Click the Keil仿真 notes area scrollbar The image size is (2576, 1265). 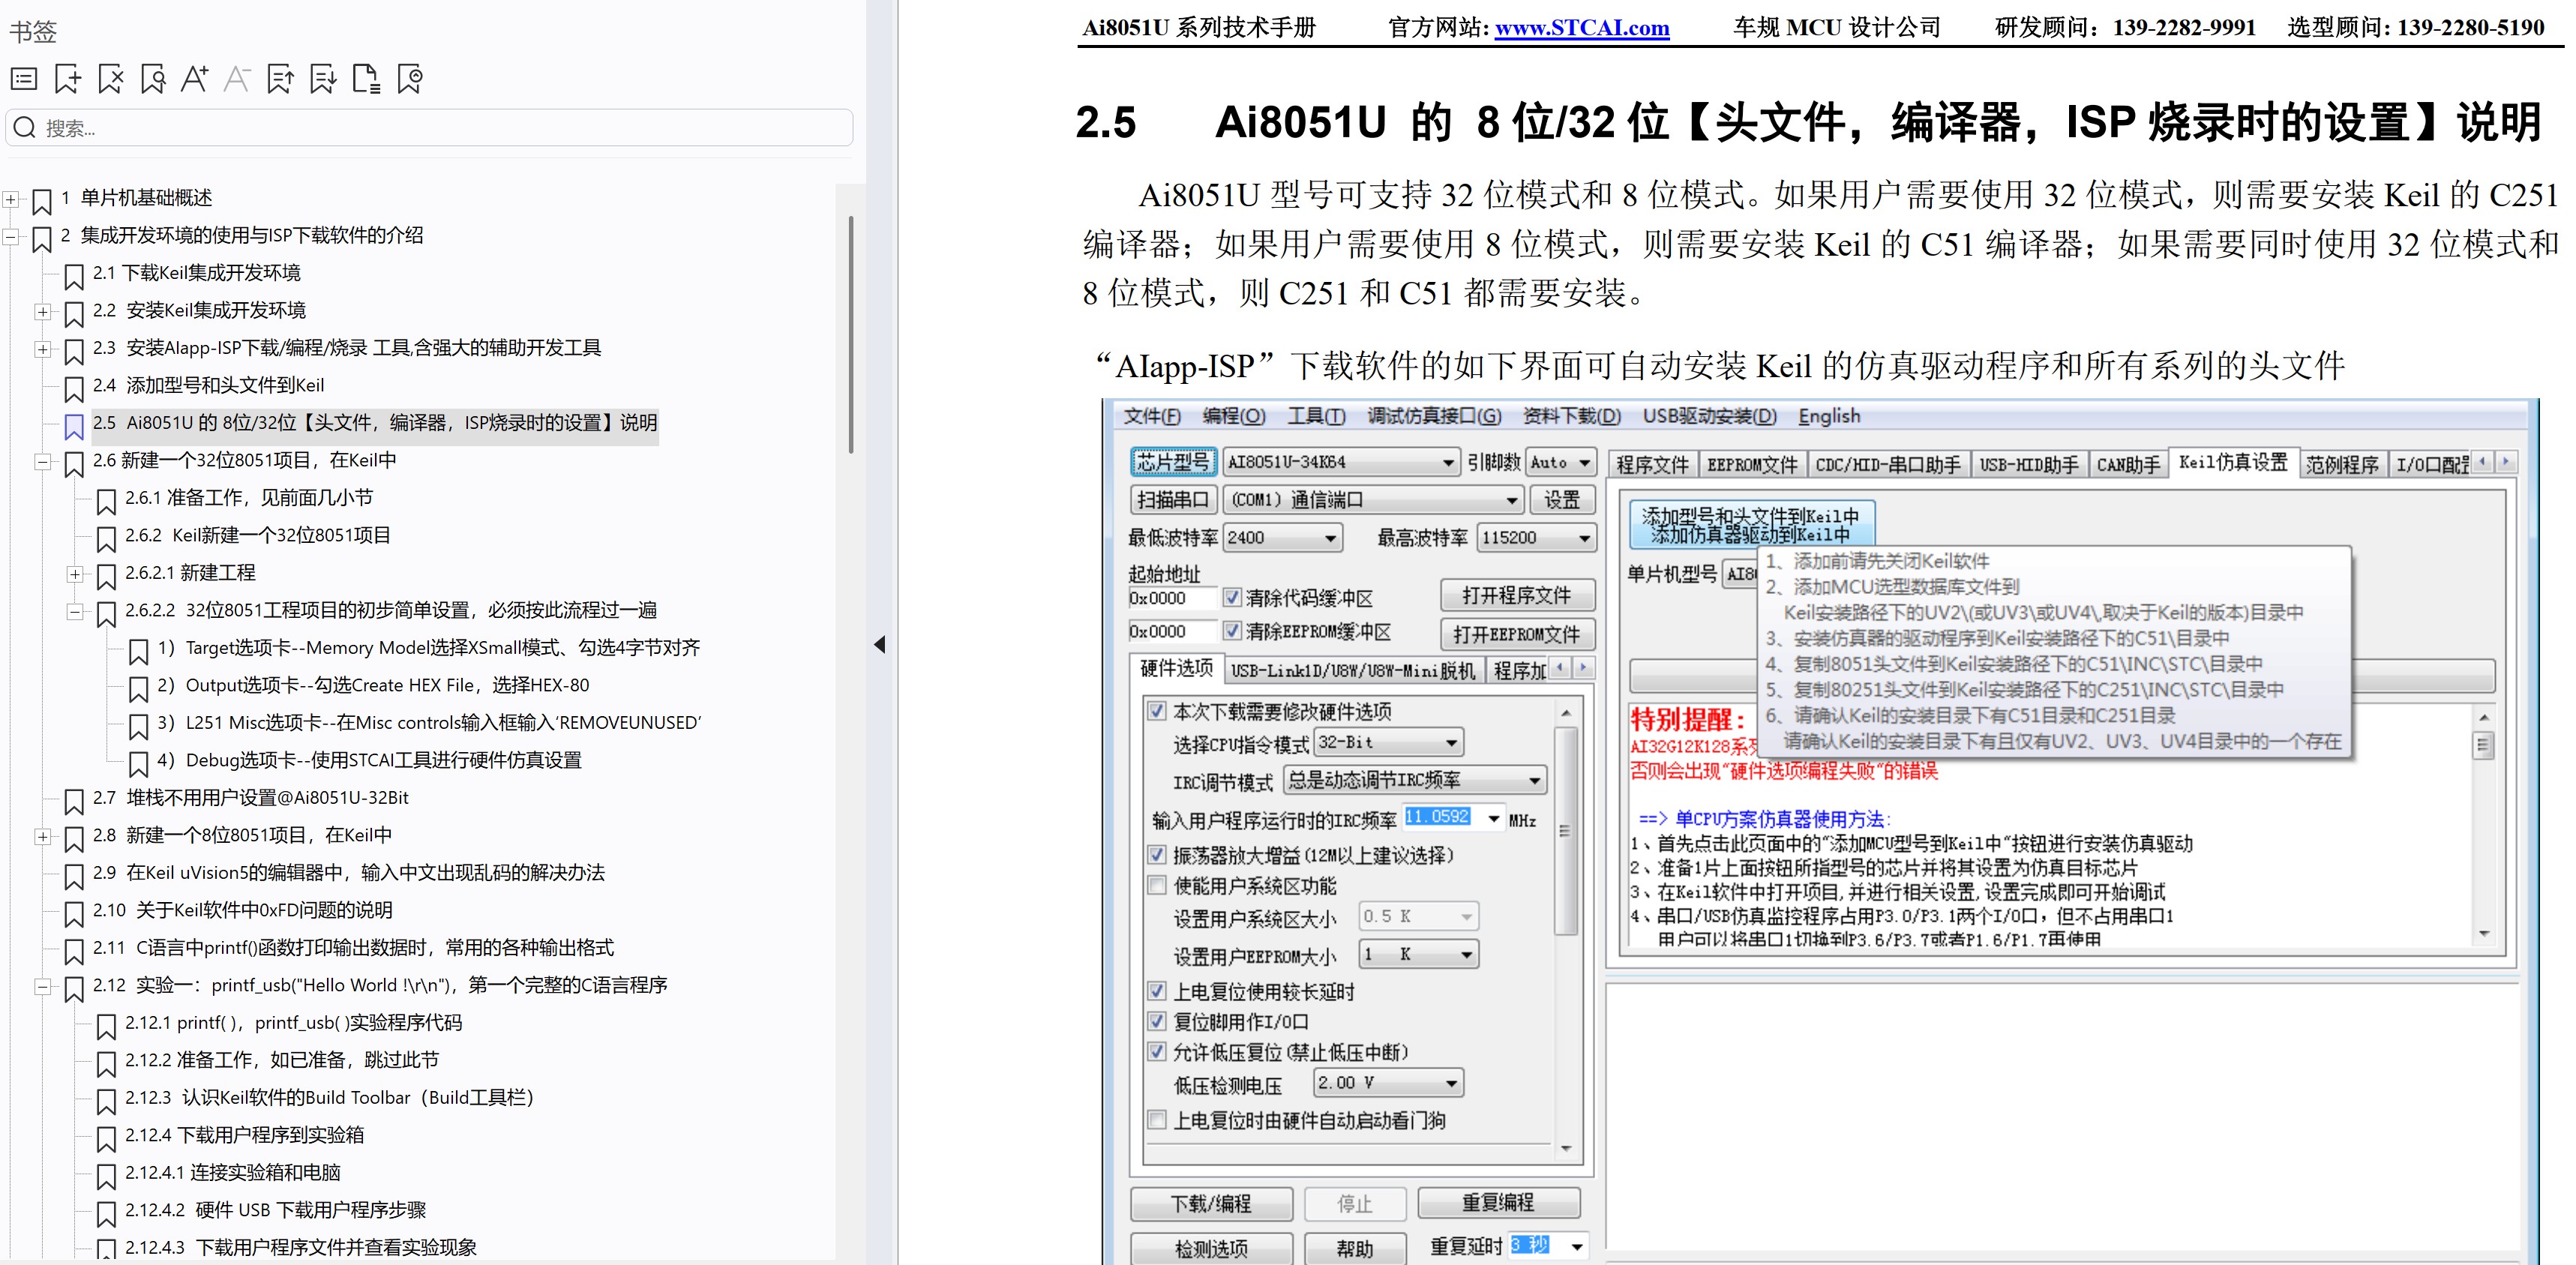2483,745
